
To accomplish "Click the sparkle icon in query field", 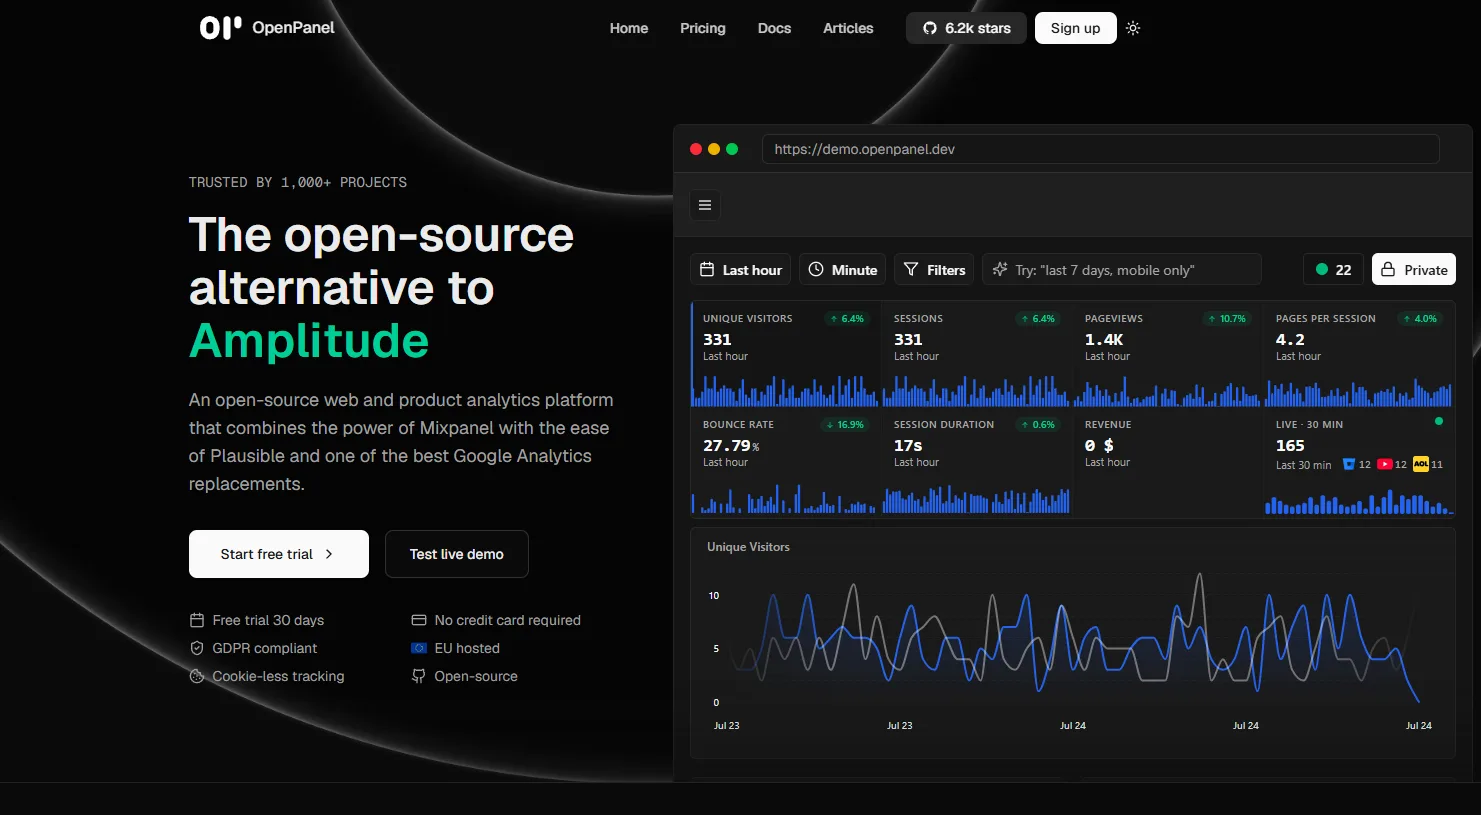I will [x=1000, y=270].
